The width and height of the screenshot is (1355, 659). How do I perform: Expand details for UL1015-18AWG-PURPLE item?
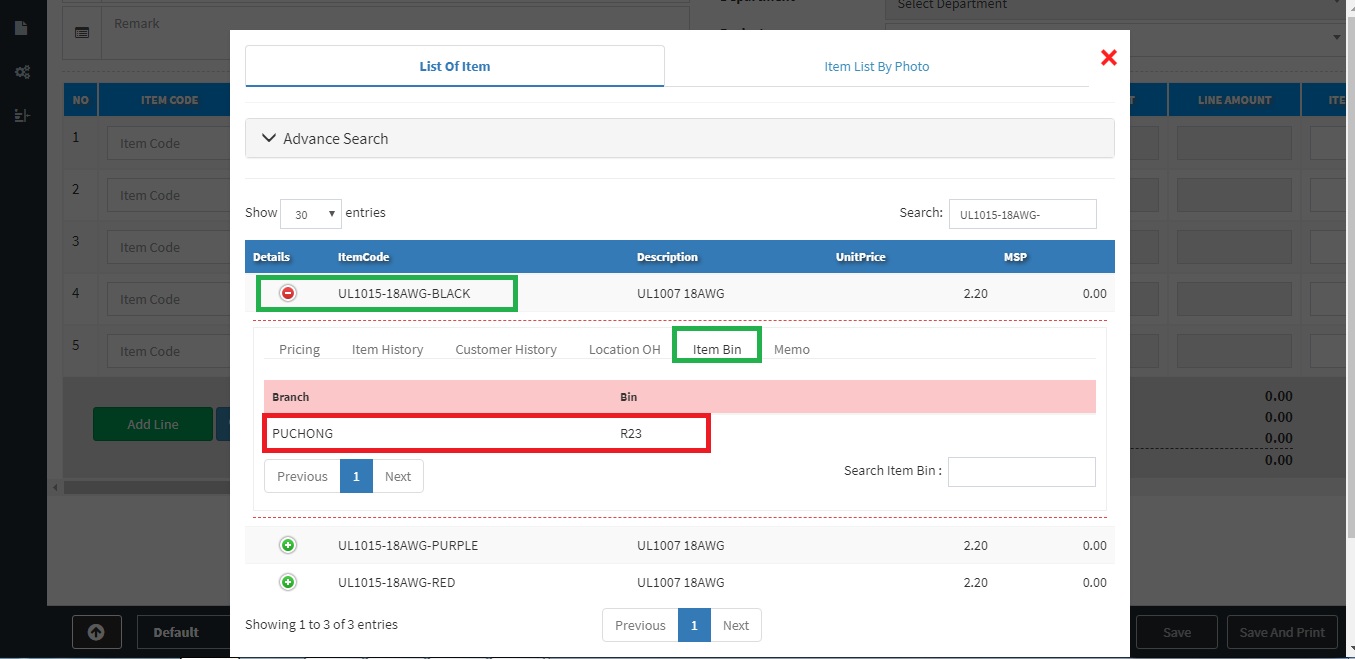288,546
